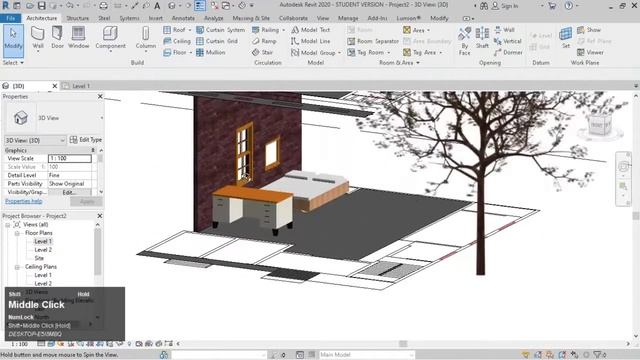
Task: Open the Properties help link
Action: [x=23, y=201]
